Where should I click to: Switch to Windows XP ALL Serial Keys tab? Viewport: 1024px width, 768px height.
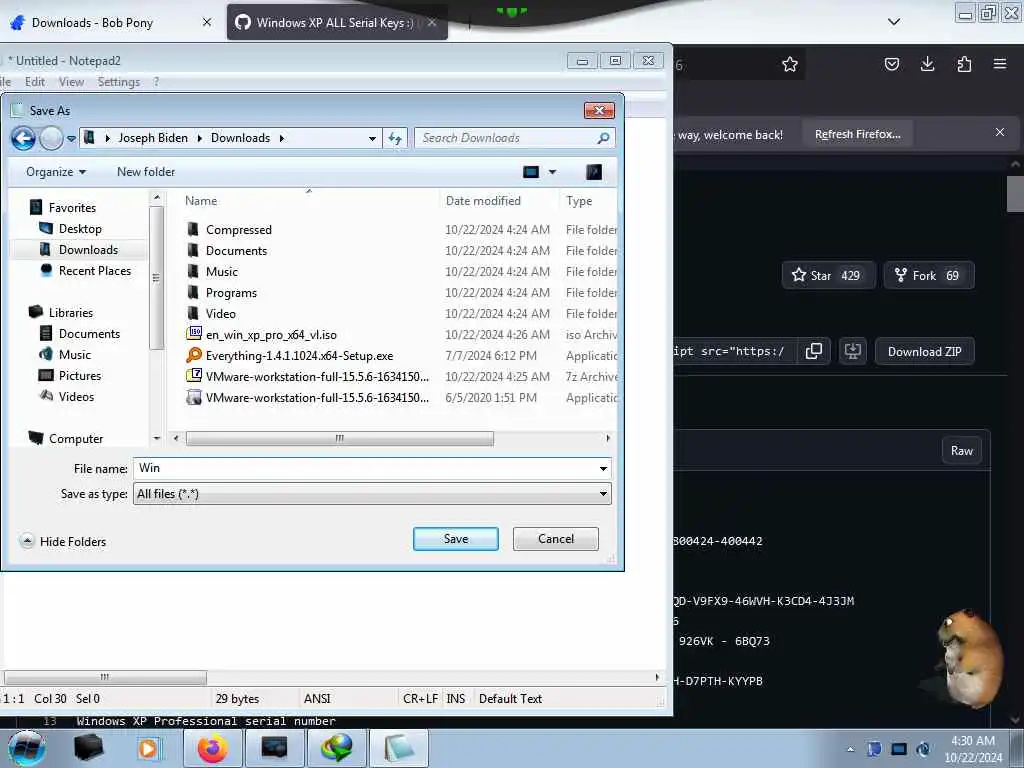click(336, 22)
